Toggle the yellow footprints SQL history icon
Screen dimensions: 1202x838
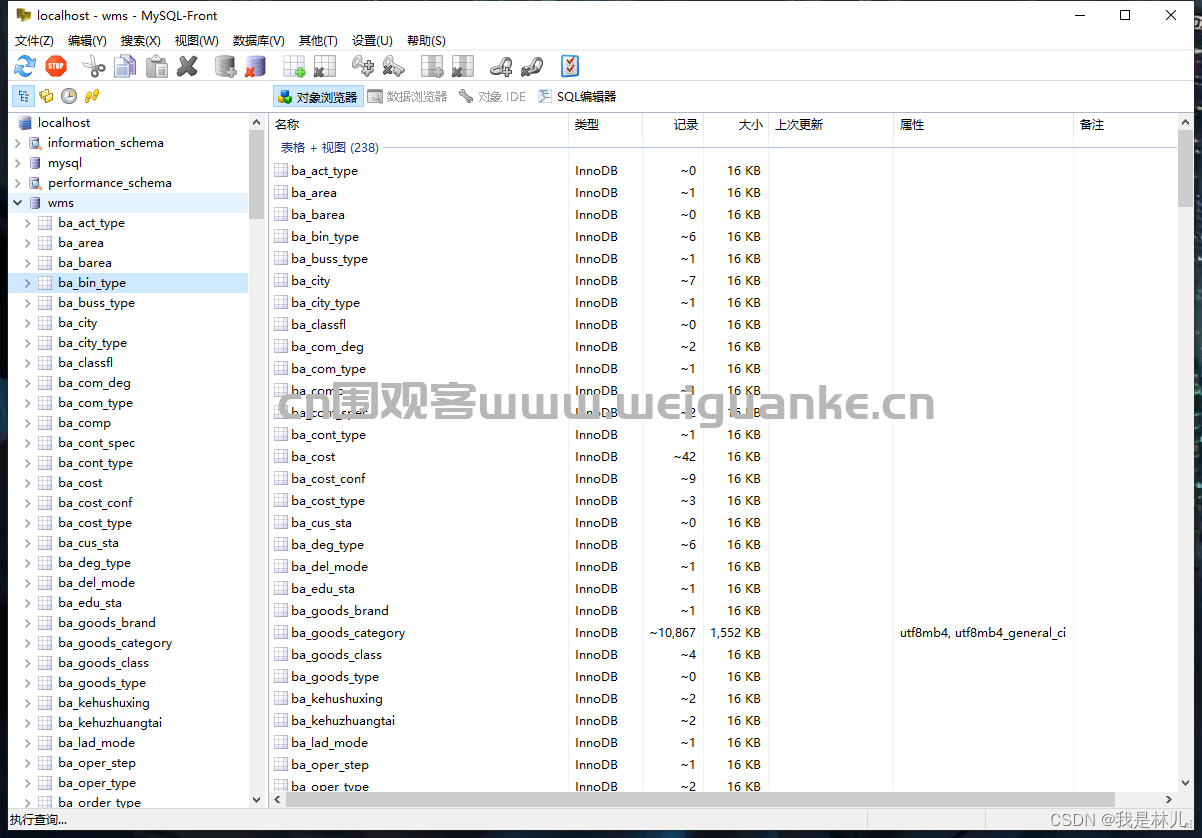92,96
